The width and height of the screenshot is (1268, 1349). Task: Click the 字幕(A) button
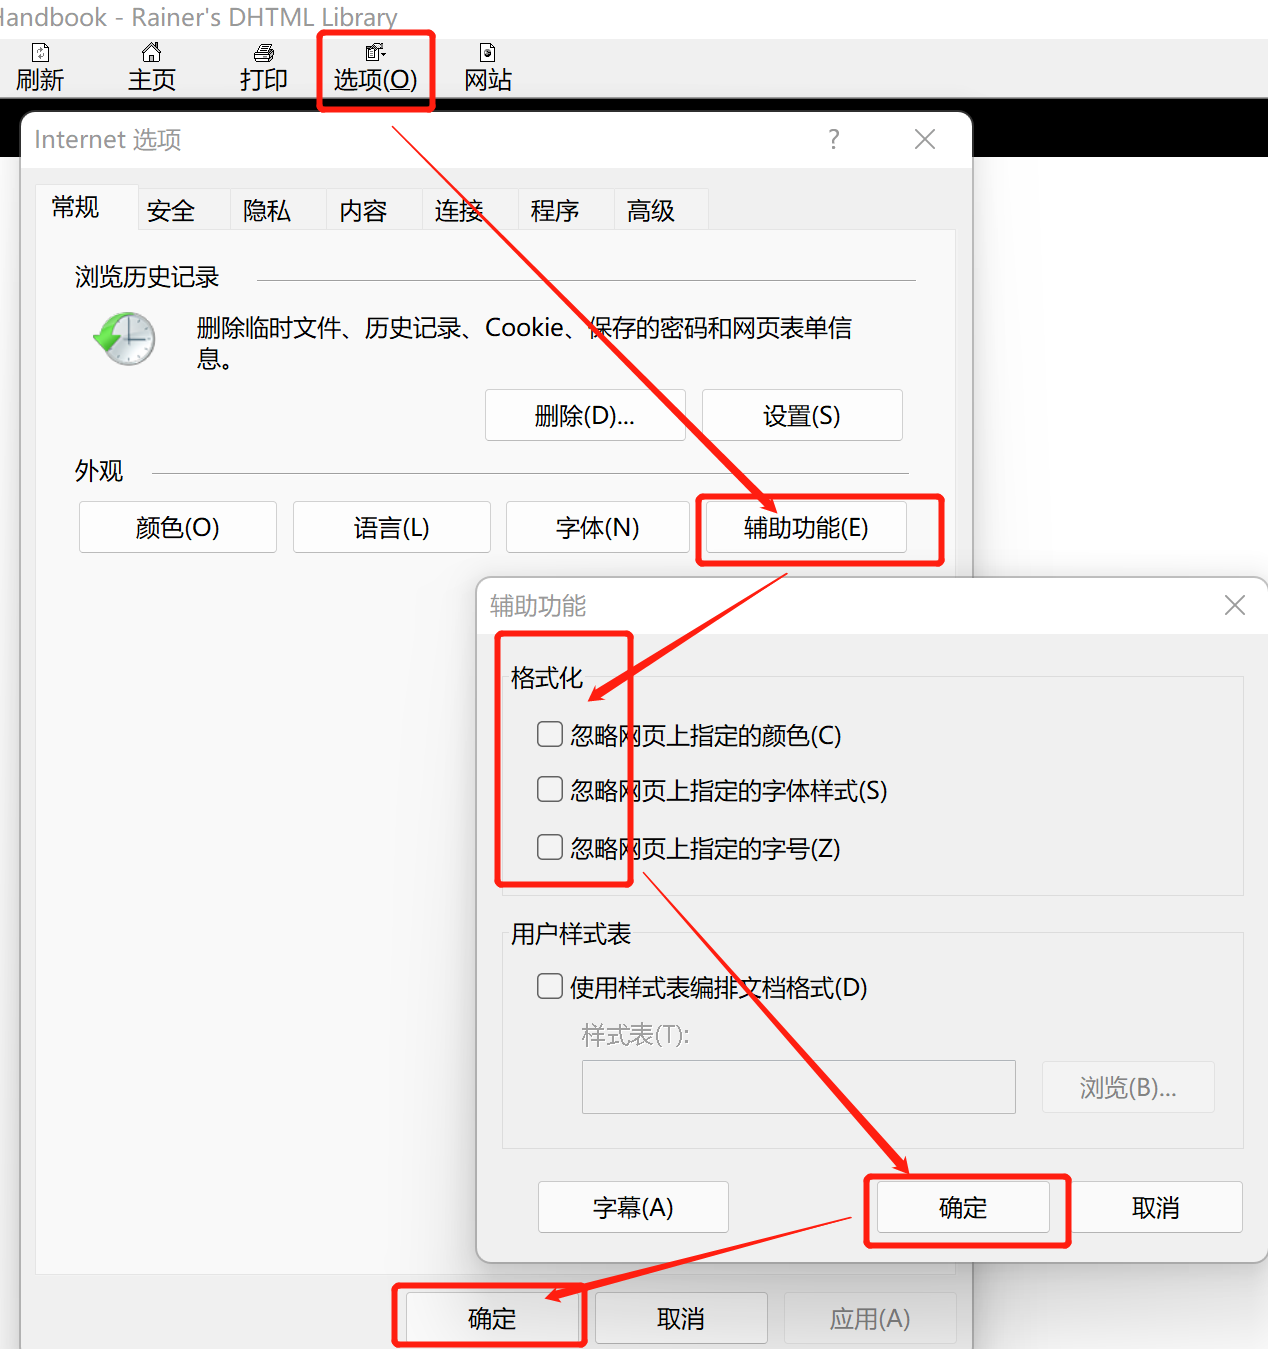point(633,1207)
